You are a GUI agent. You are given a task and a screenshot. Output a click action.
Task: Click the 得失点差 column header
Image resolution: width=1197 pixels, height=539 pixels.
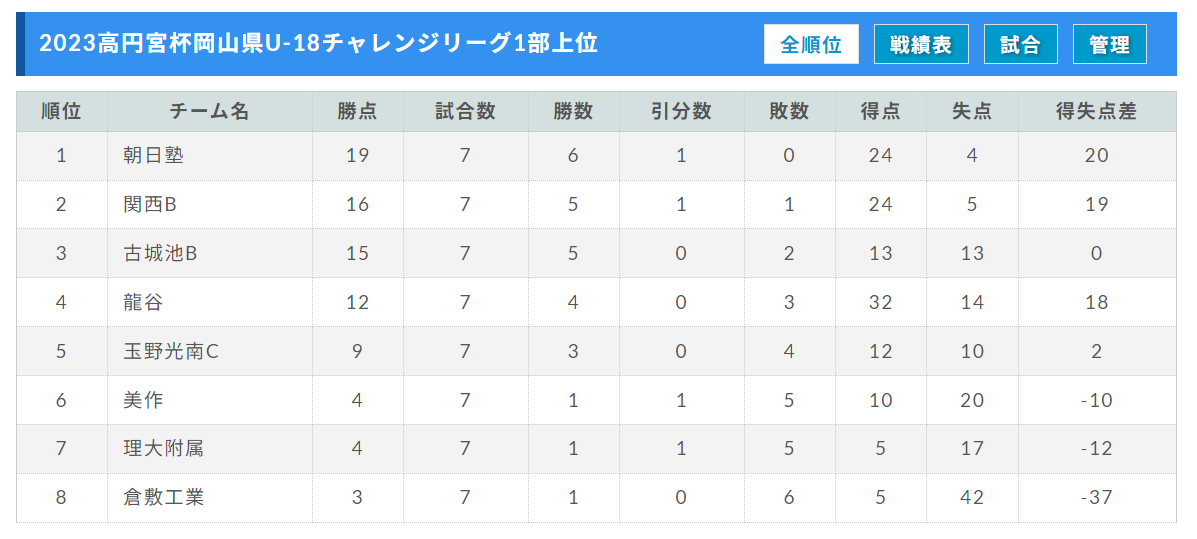(1096, 111)
